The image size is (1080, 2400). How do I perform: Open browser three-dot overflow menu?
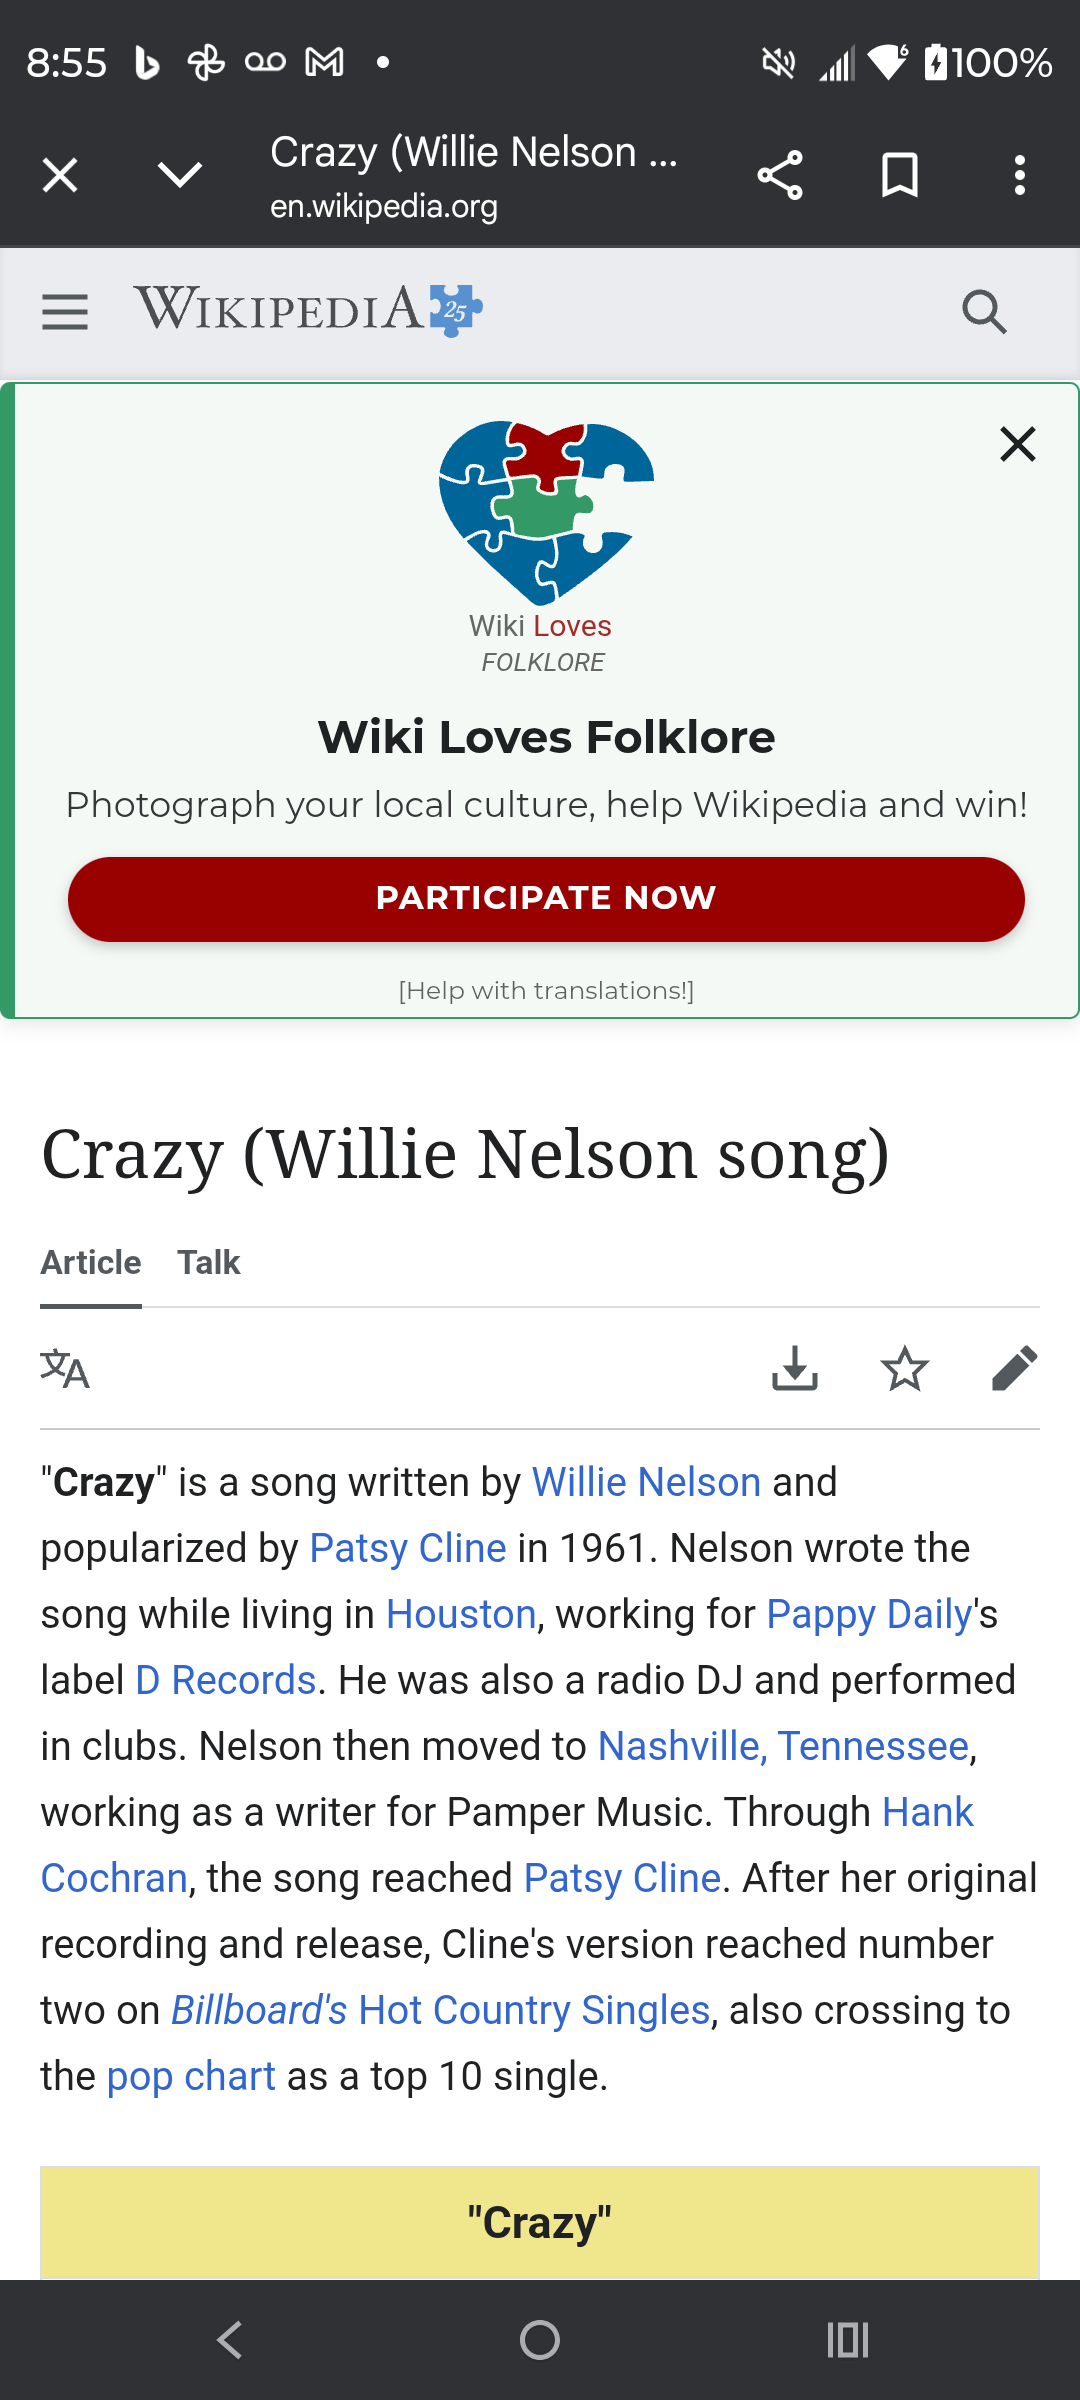1019,176
